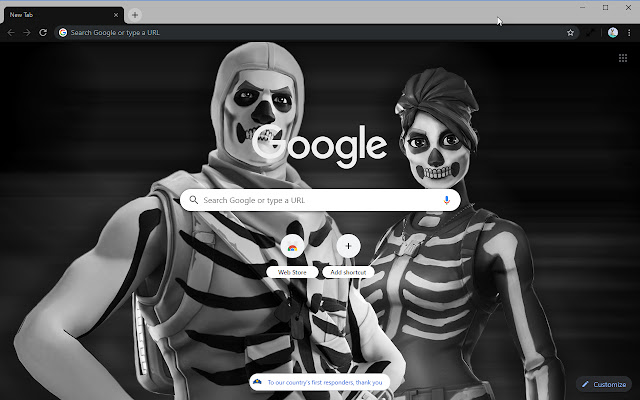Close the New Tab tab

[116, 15]
